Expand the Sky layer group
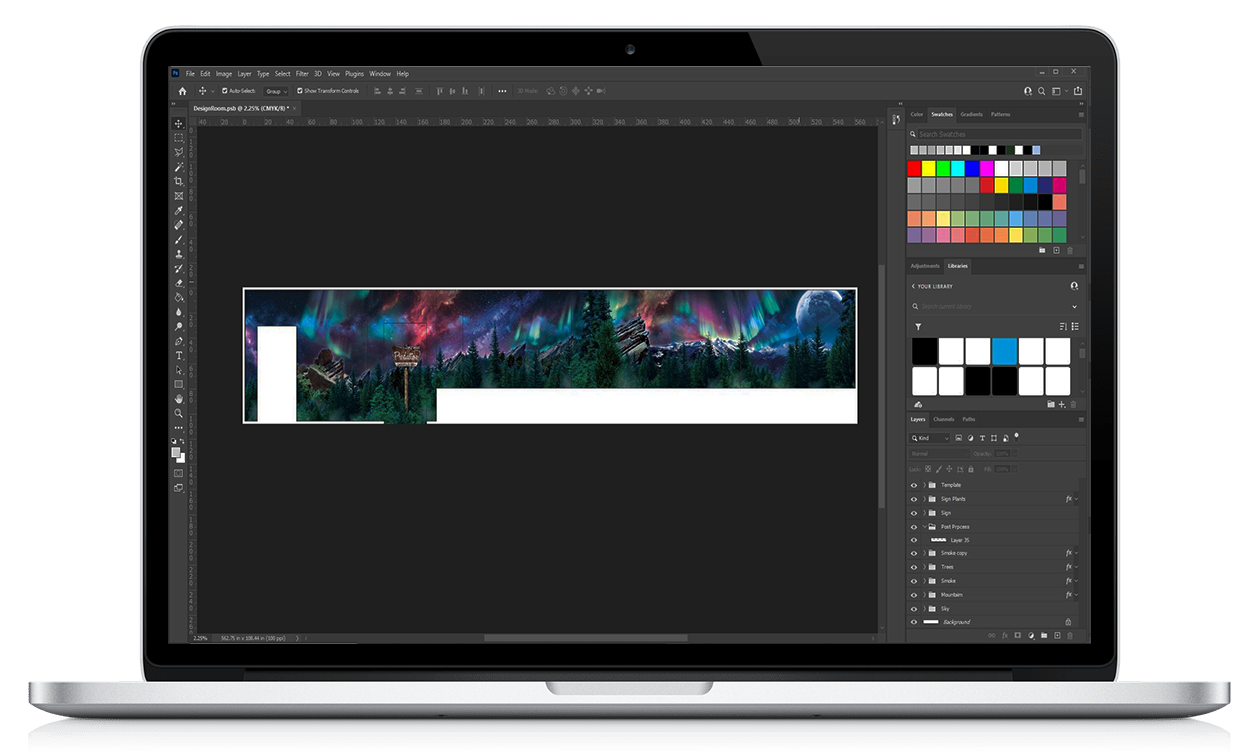The width and height of the screenshot is (1260, 756). (x=923, y=609)
